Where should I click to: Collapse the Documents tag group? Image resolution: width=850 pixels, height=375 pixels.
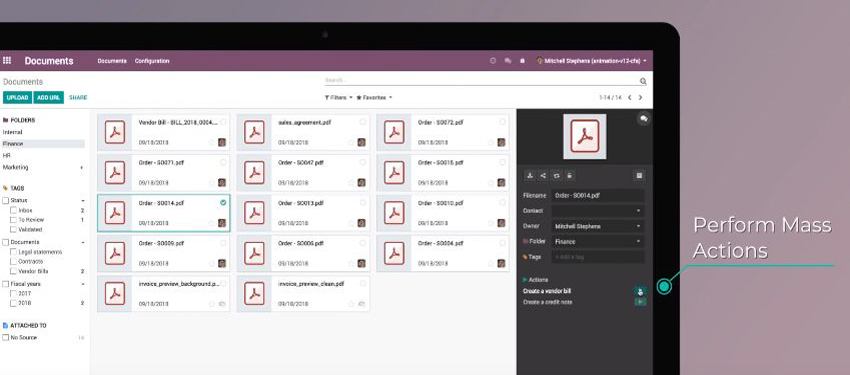[83, 242]
